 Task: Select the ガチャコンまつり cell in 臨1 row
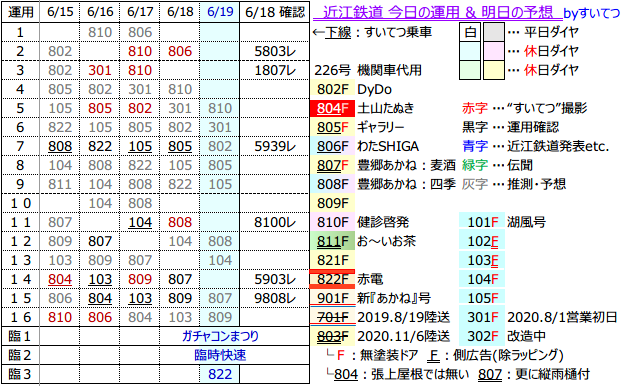pos(220,336)
